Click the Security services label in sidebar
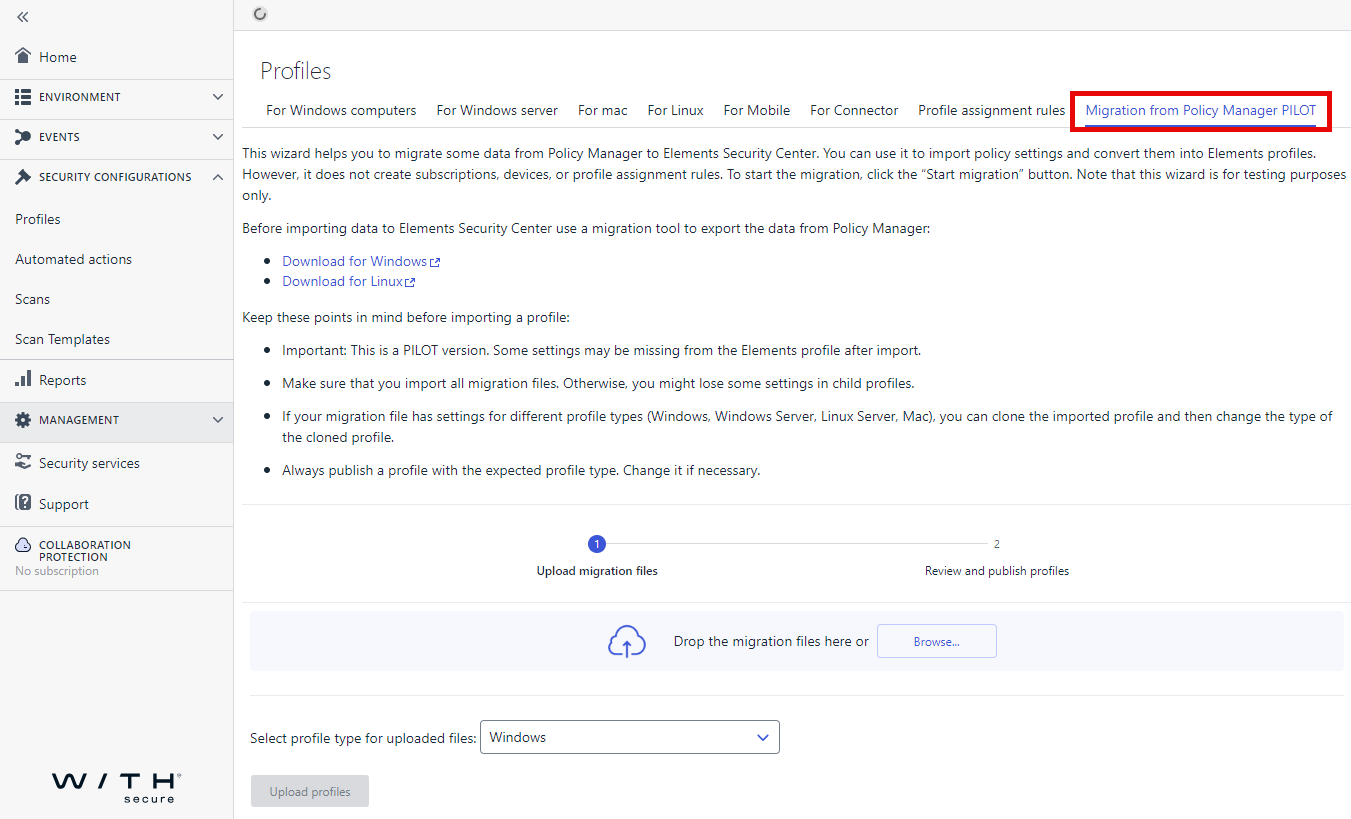The width and height of the screenshot is (1351, 819). point(89,463)
